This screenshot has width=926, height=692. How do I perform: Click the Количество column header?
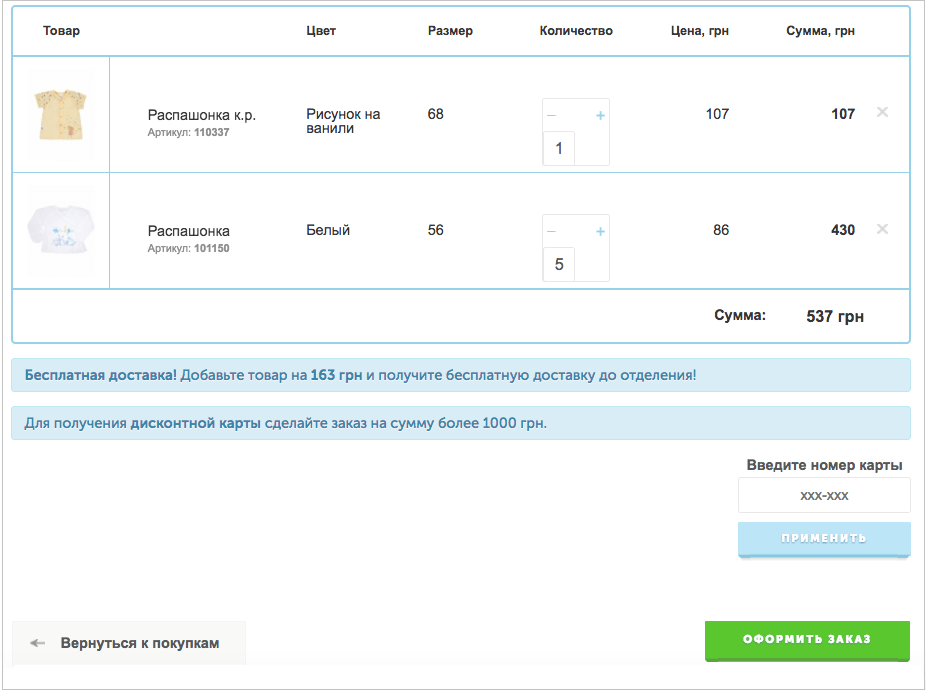pyautogui.click(x=576, y=31)
